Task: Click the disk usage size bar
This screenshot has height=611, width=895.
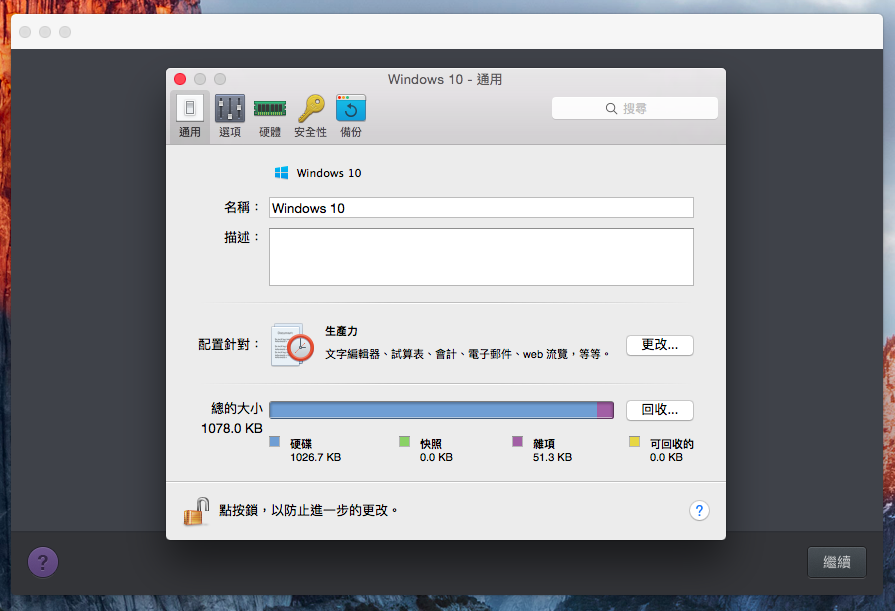Action: click(441, 410)
